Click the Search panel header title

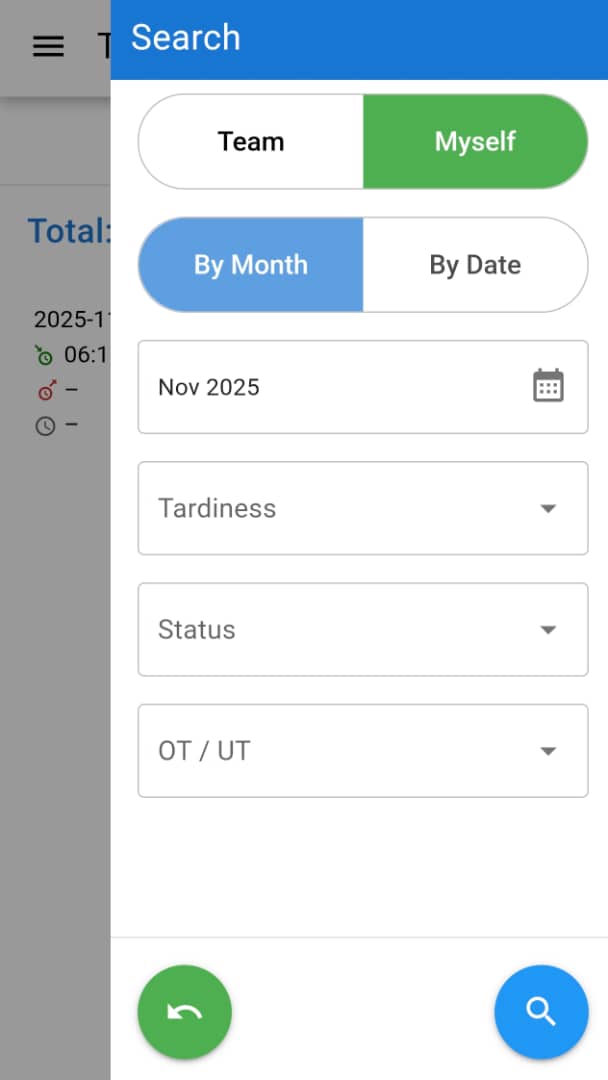[186, 38]
